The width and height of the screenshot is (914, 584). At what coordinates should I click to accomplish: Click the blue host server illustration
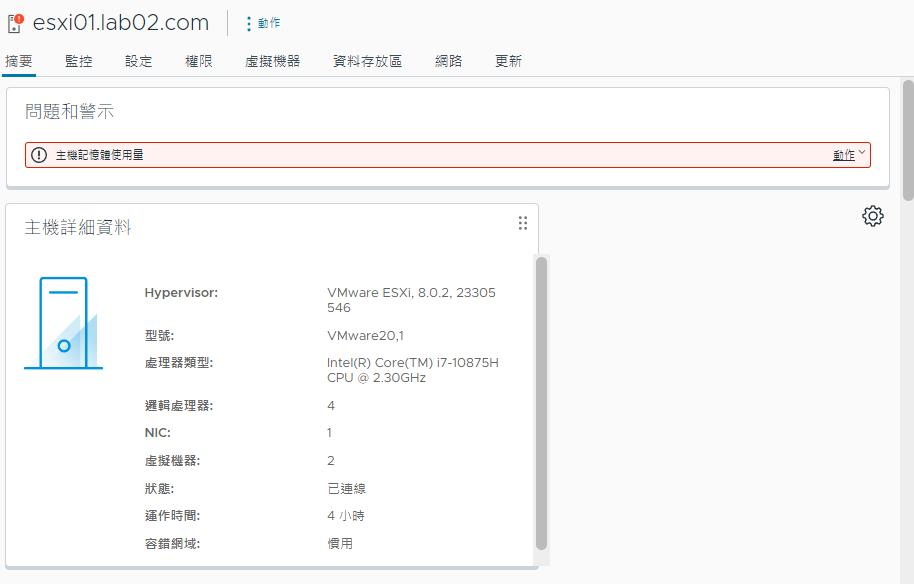pyautogui.click(x=63, y=323)
